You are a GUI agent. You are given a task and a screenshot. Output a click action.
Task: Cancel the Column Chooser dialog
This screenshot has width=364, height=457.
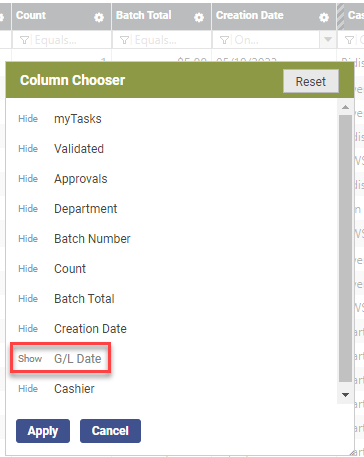coord(110,431)
